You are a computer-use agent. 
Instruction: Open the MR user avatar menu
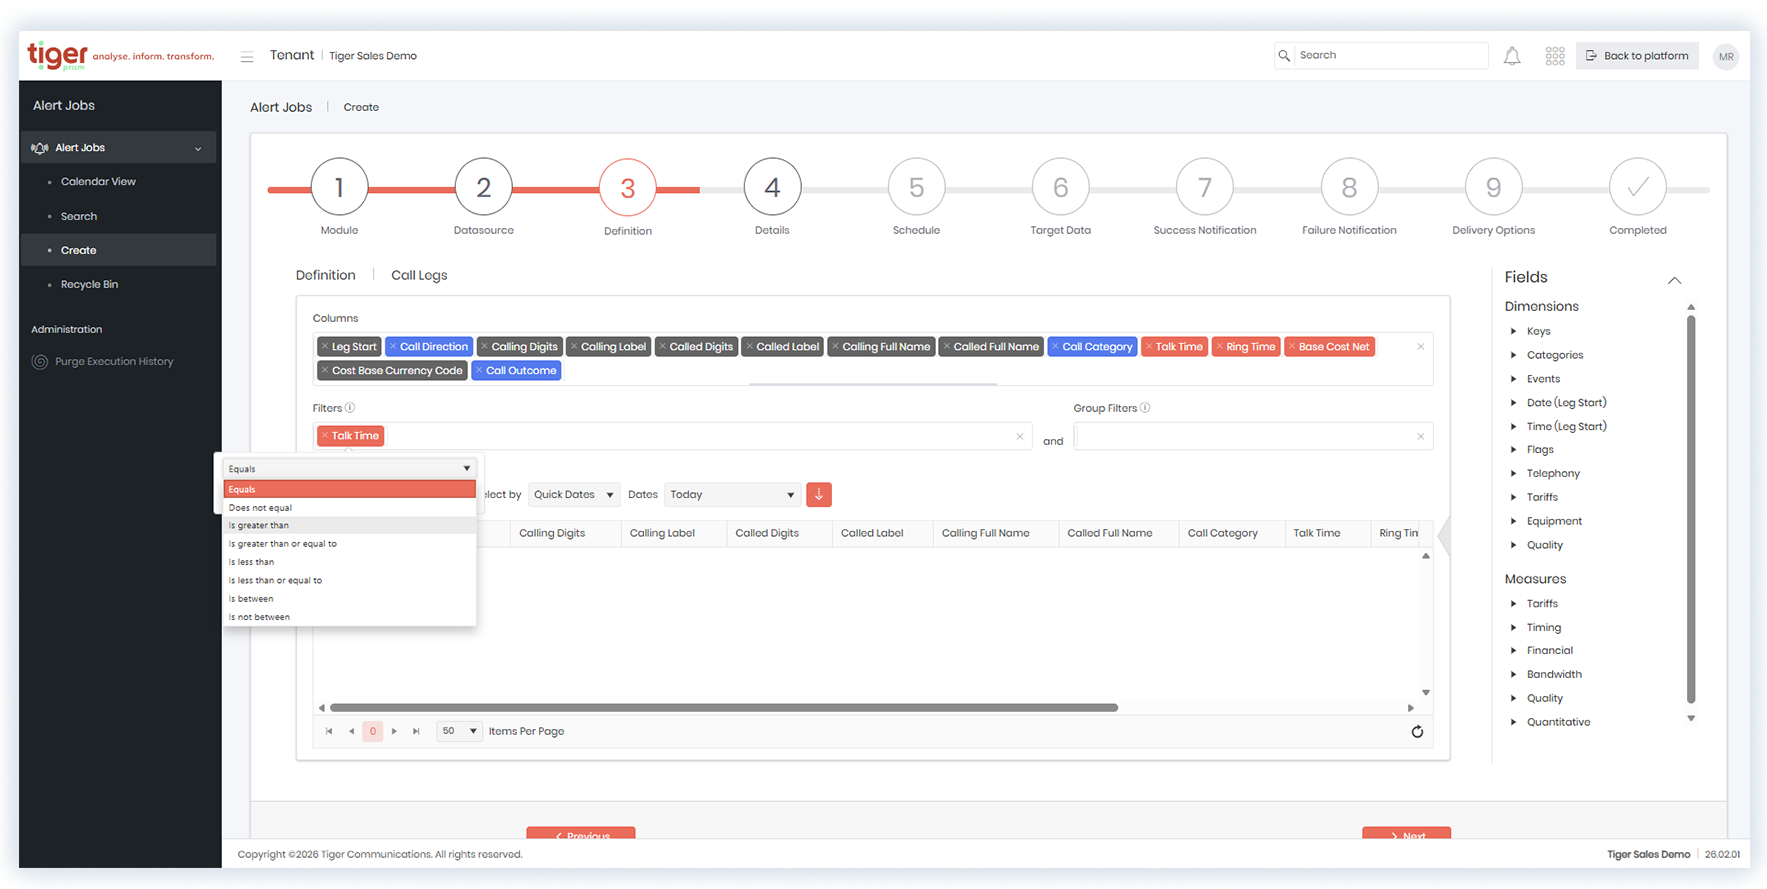point(1726,57)
